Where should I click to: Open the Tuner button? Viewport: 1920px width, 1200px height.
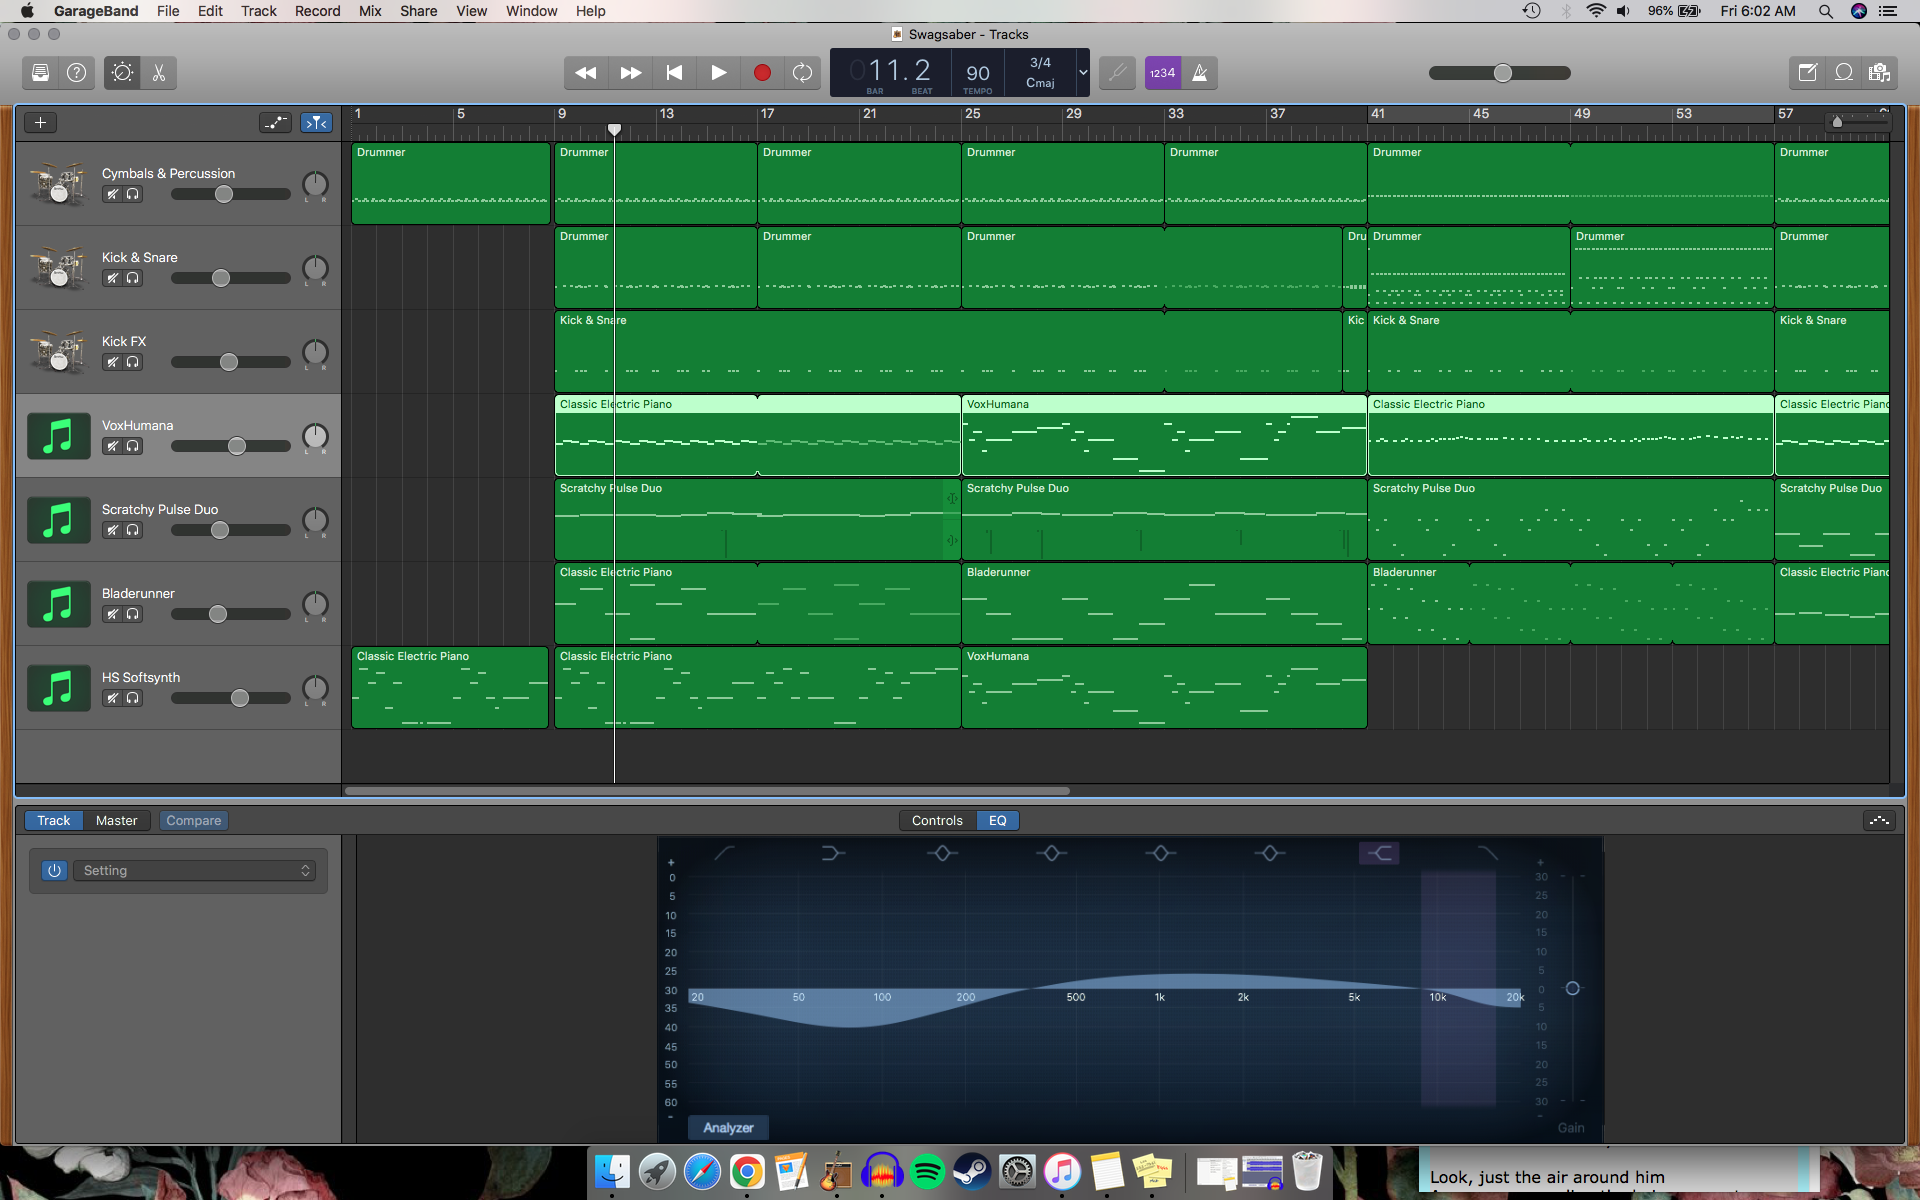pos(1117,73)
